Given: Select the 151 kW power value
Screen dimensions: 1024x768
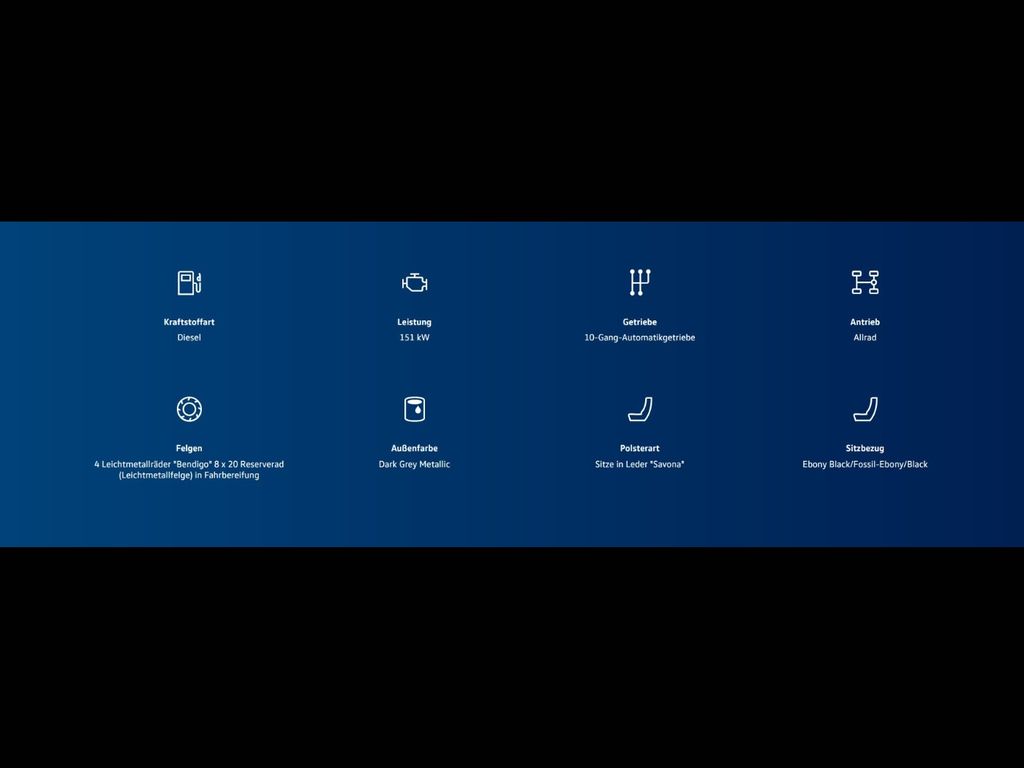Looking at the screenshot, I should [414, 338].
